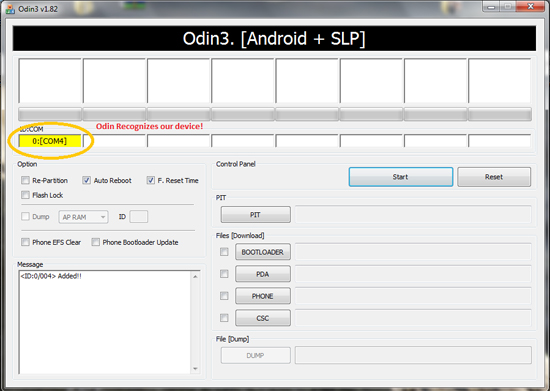Click the first progress bar under the status boxes
The height and width of the screenshot is (391, 550).
click(x=50, y=114)
